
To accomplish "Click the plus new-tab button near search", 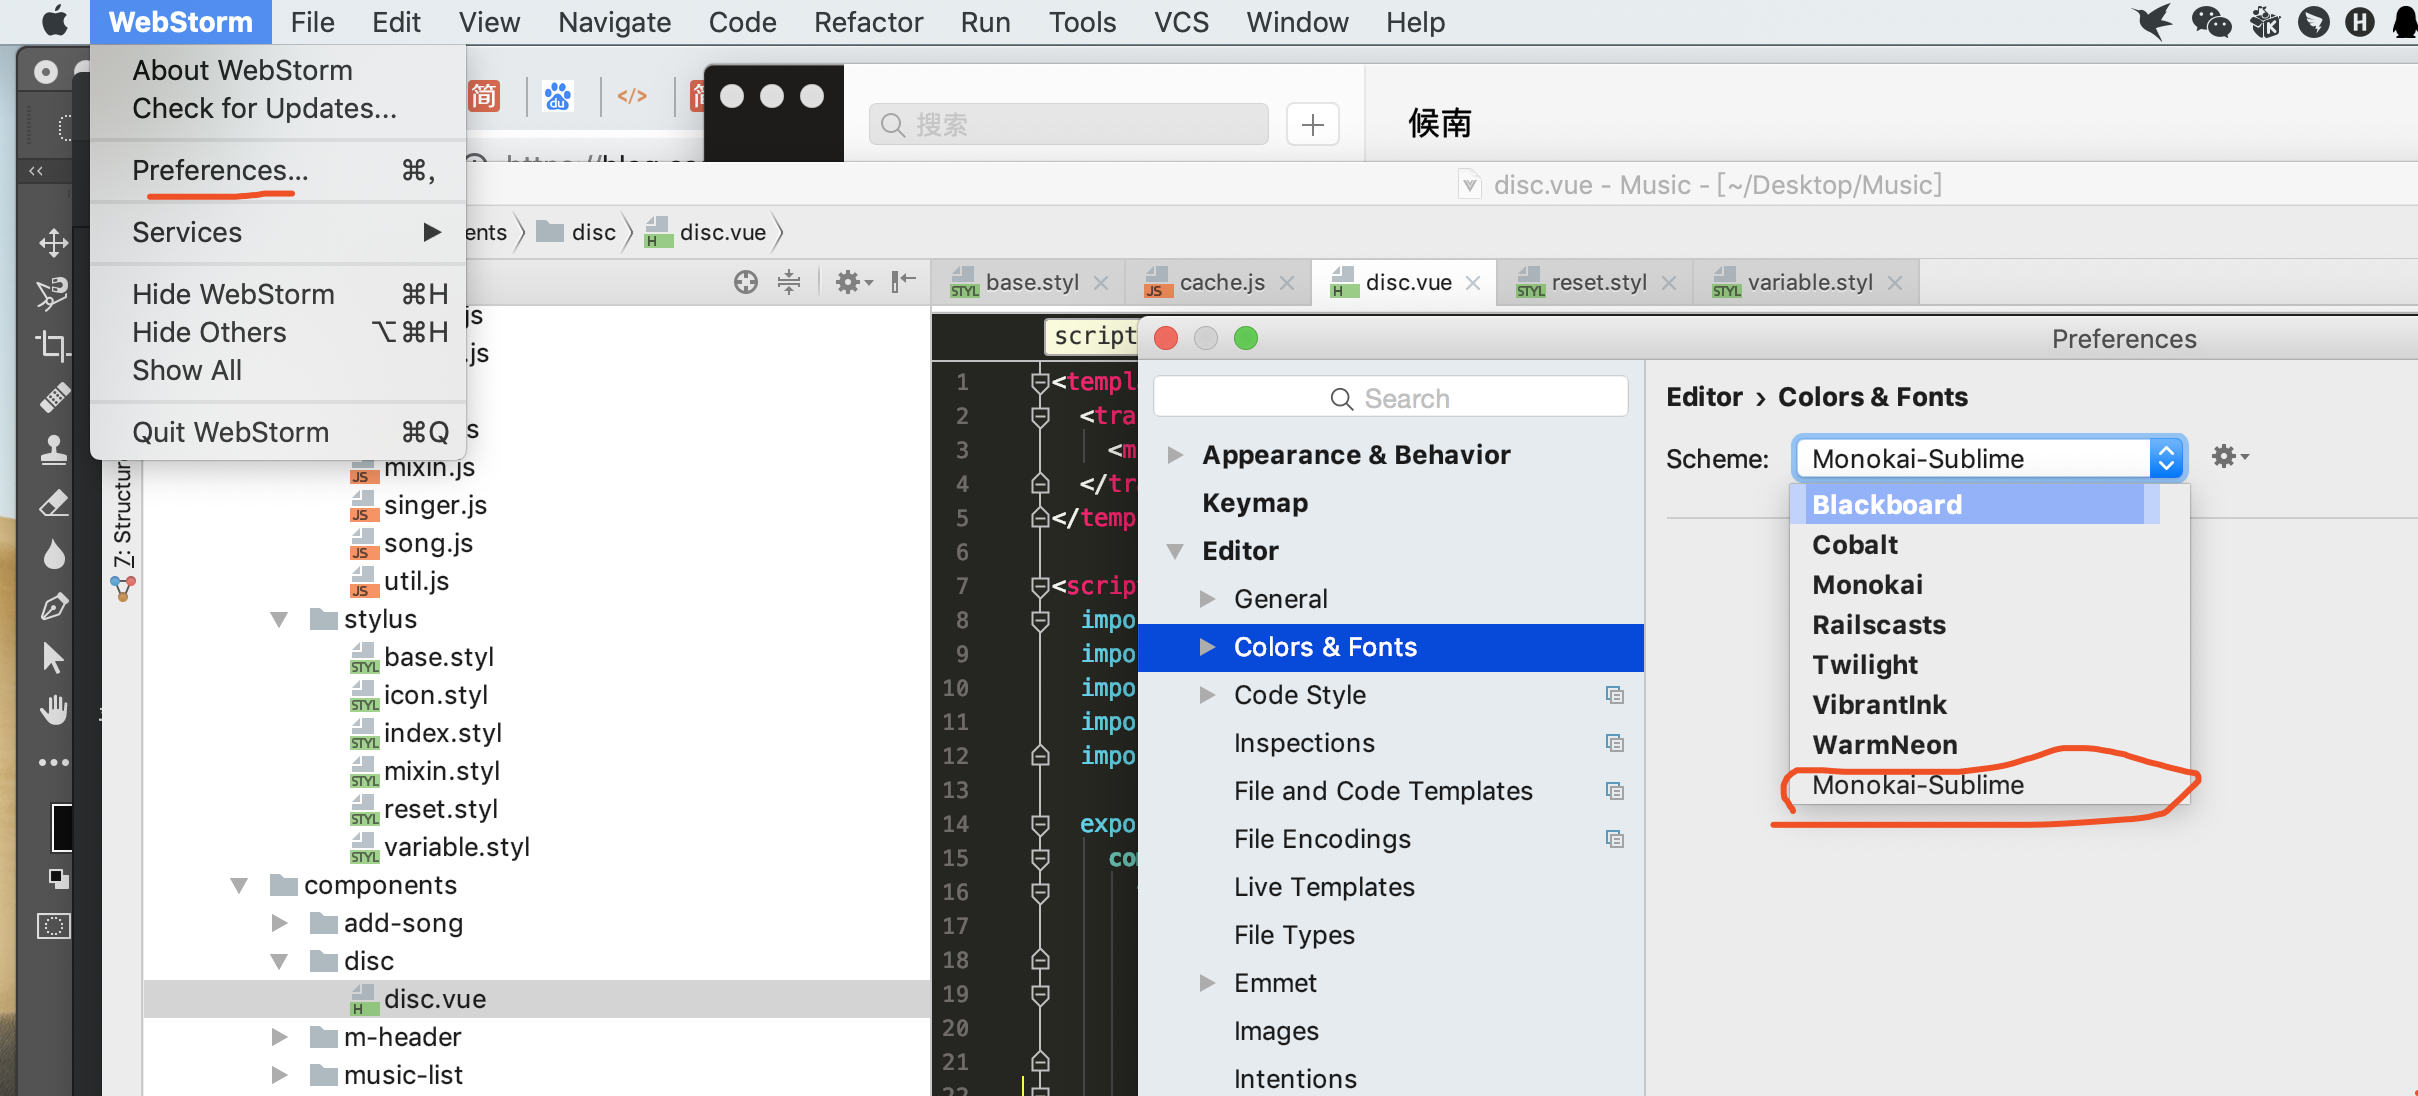I will [1312, 124].
